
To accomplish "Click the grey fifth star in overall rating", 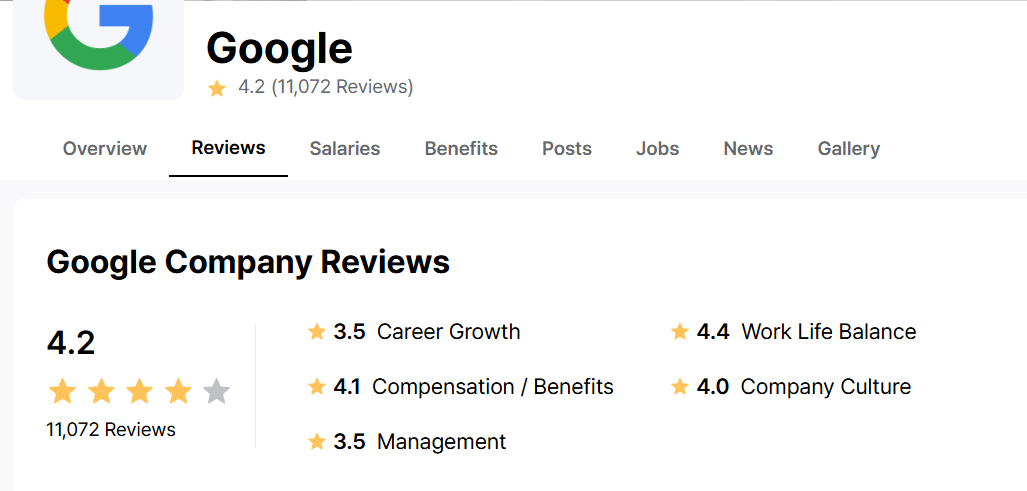I will tap(217, 391).
